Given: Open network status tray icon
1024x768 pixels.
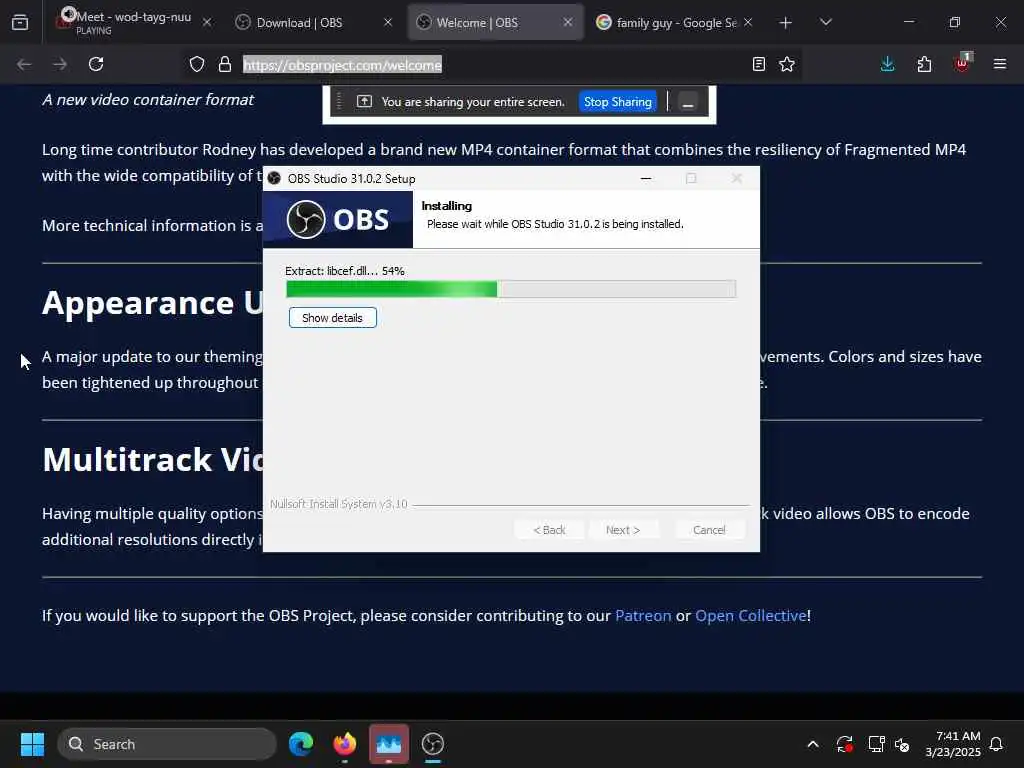Looking at the screenshot, I should point(876,744).
